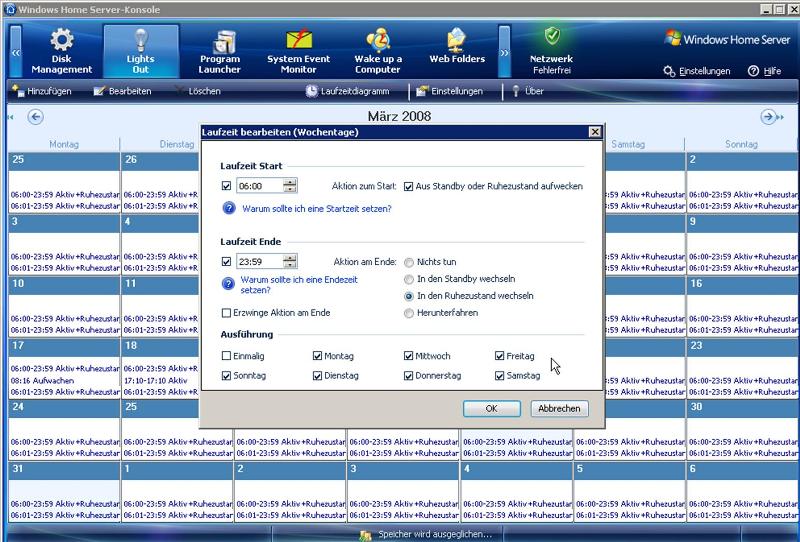The image size is (800, 542).
Task: Decrease start time with down spinner
Action: 290,189
